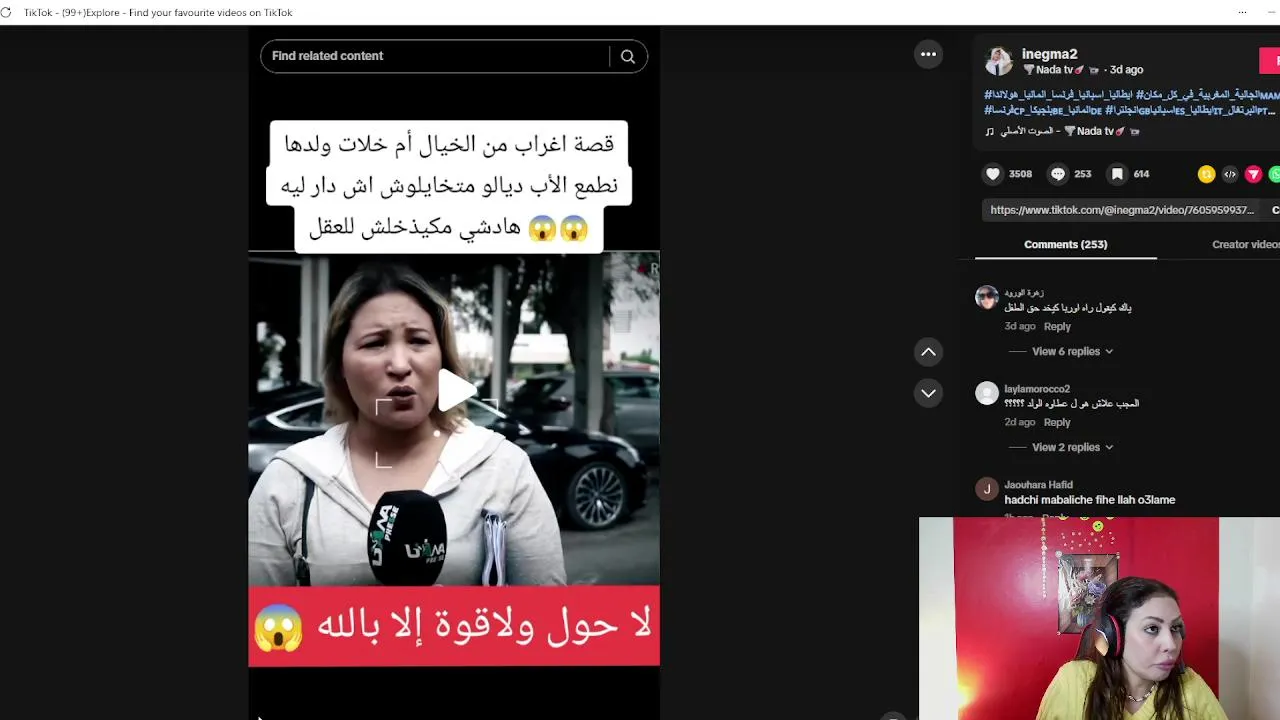Save video with bookmark icon
The image size is (1280, 720).
click(1117, 174)
